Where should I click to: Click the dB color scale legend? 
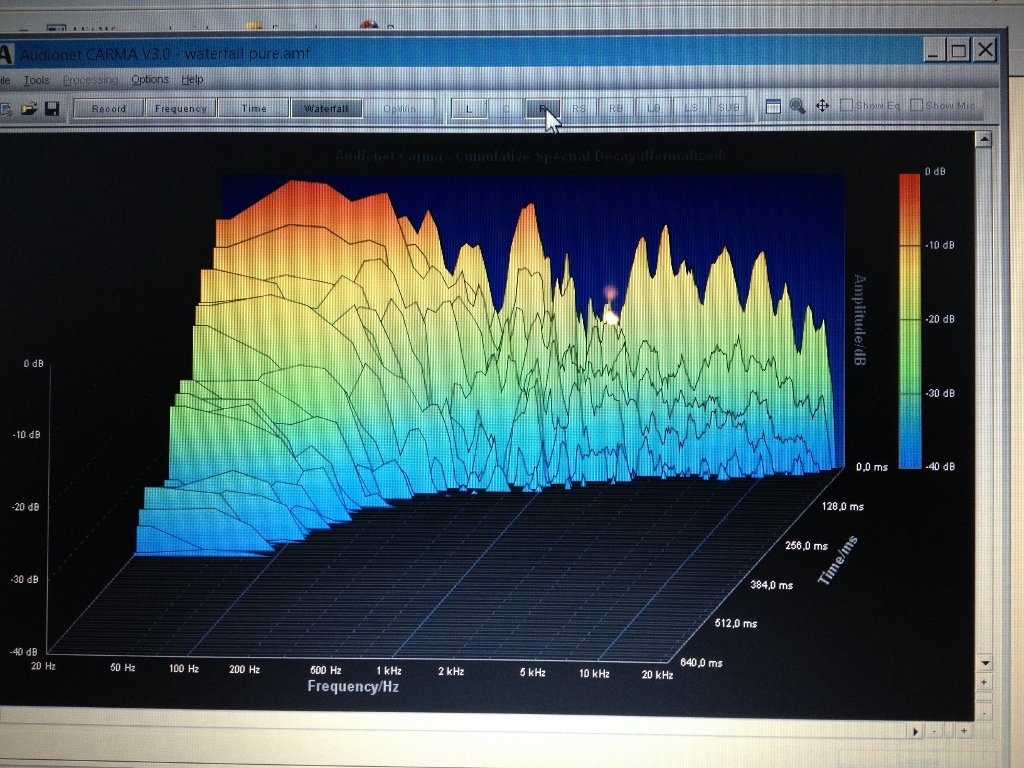point(910,321)
